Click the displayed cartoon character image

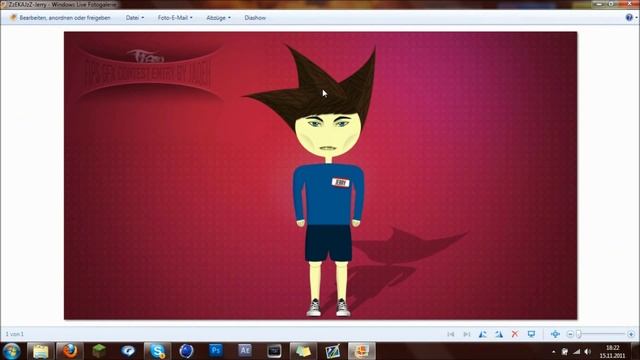[x=320, y=176]
